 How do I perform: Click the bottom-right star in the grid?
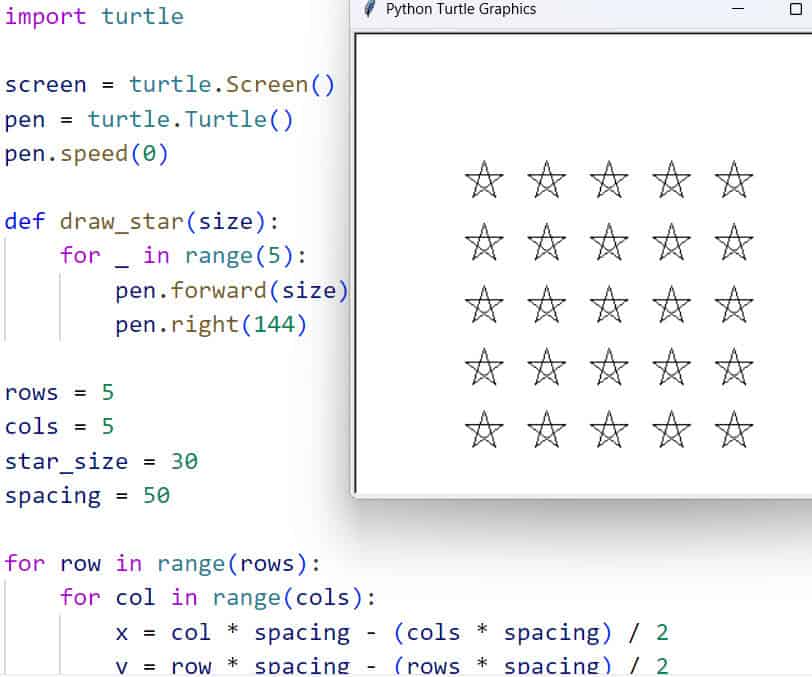(x=734, y=430)
